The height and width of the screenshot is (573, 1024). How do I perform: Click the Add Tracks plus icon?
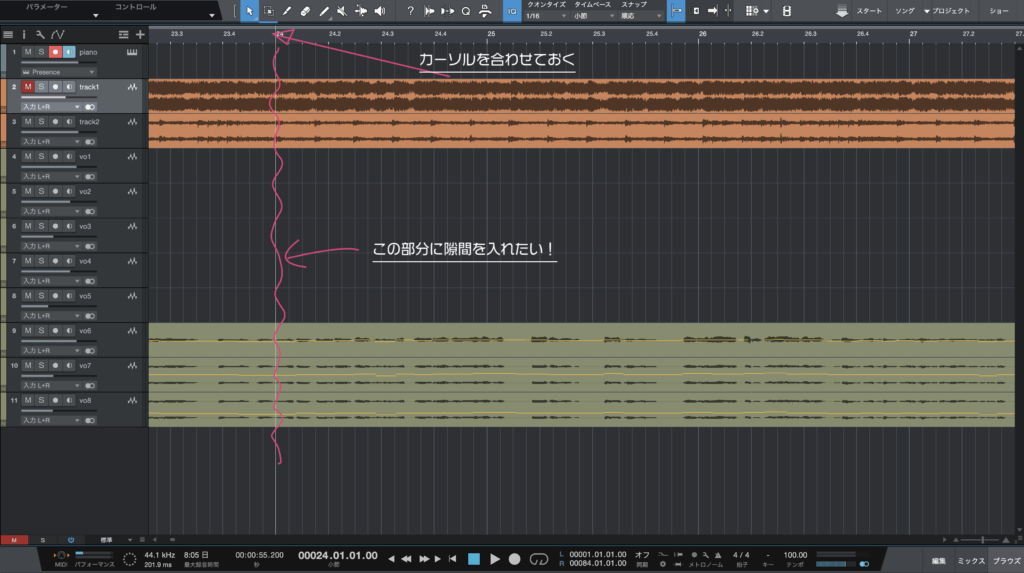pos(140,34)
